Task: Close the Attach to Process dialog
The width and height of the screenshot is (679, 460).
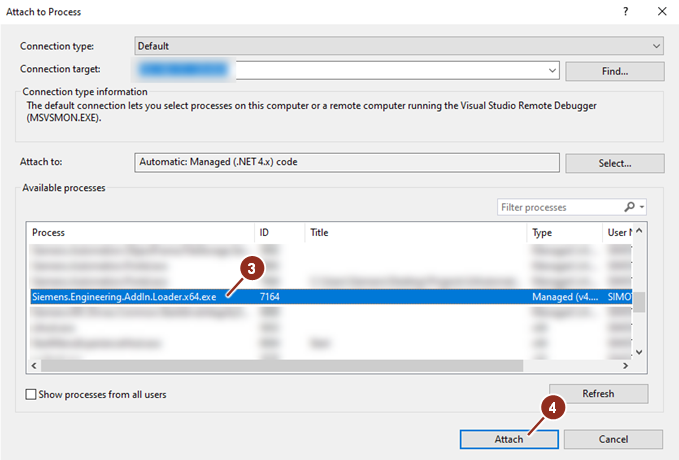Action: coord(662,12)
